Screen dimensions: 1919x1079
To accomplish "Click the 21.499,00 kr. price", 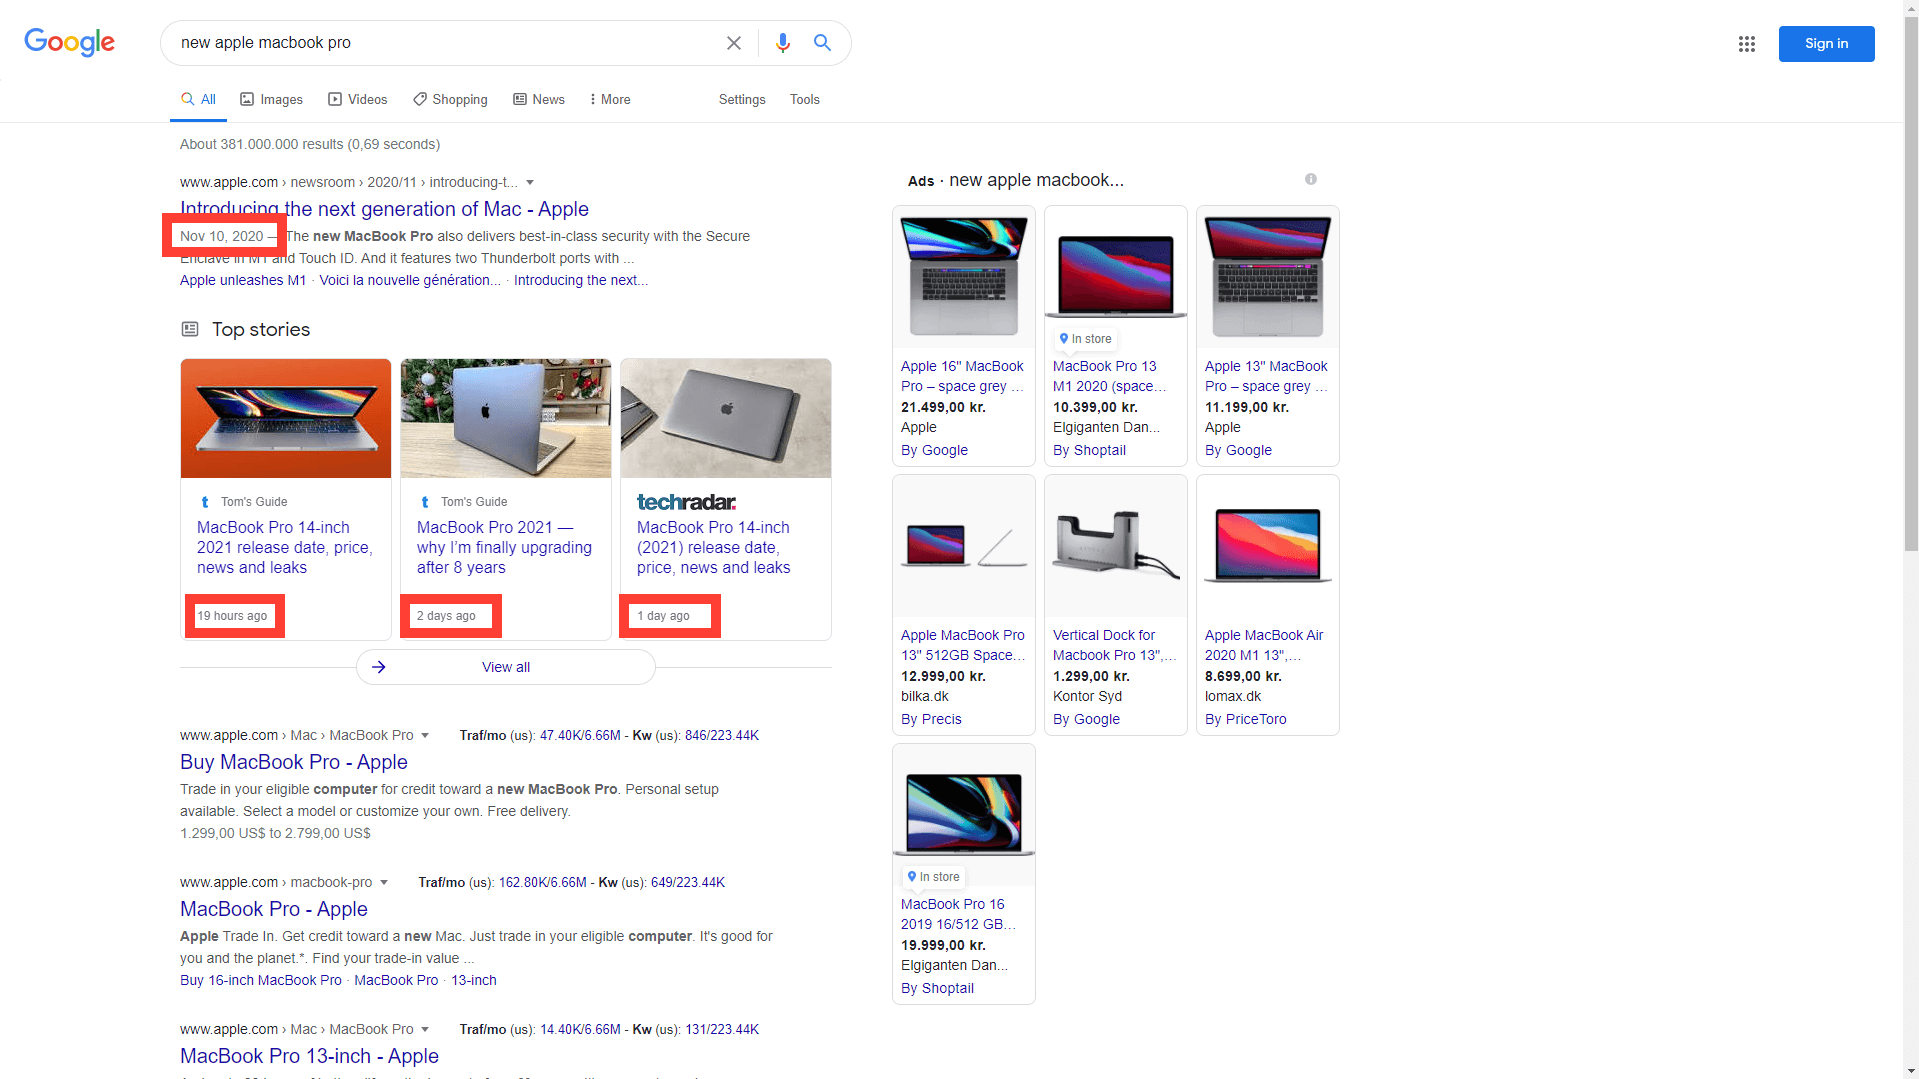I will (x=943, y=407).
